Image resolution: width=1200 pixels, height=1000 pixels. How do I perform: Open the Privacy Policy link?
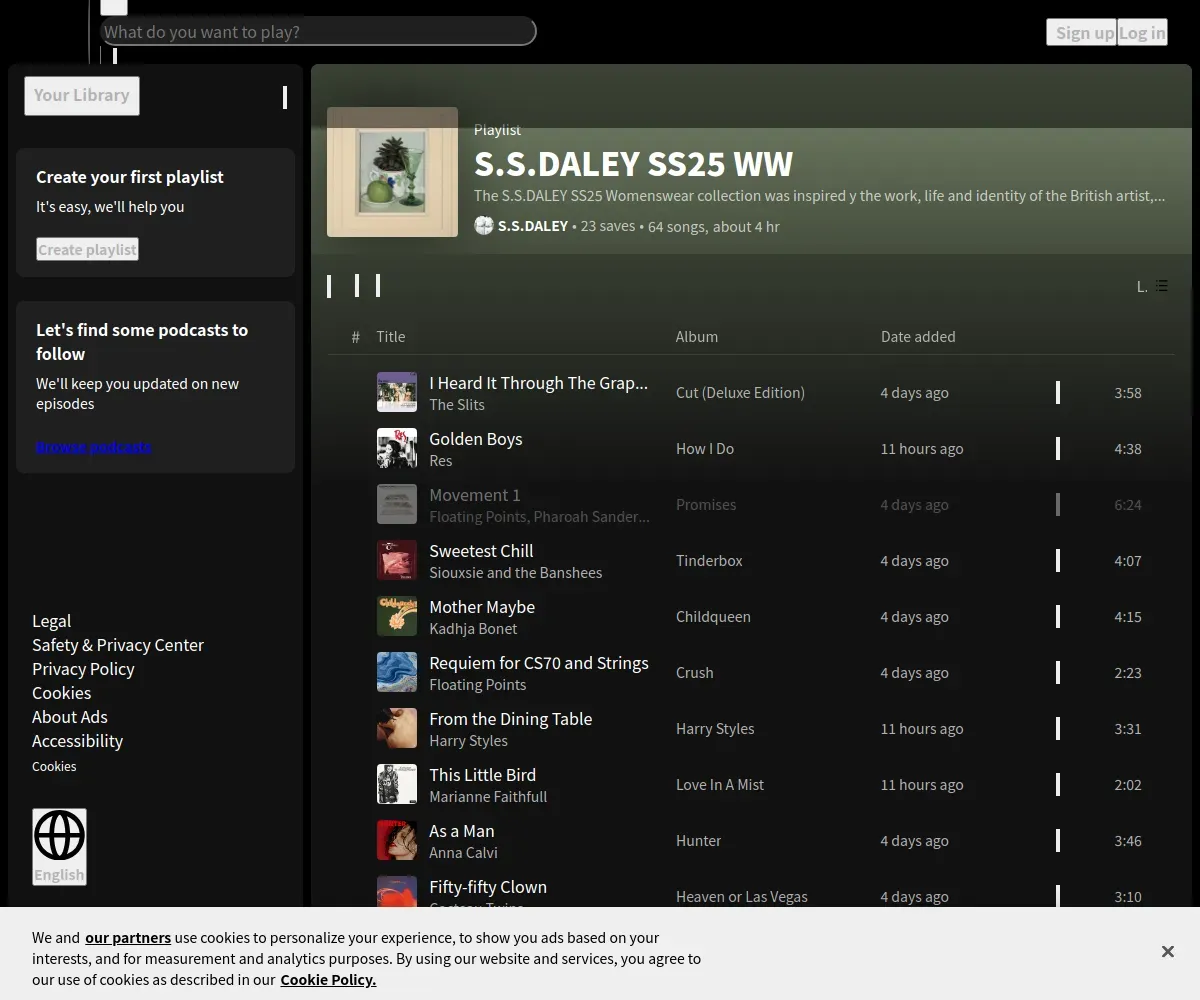[83, 668]
